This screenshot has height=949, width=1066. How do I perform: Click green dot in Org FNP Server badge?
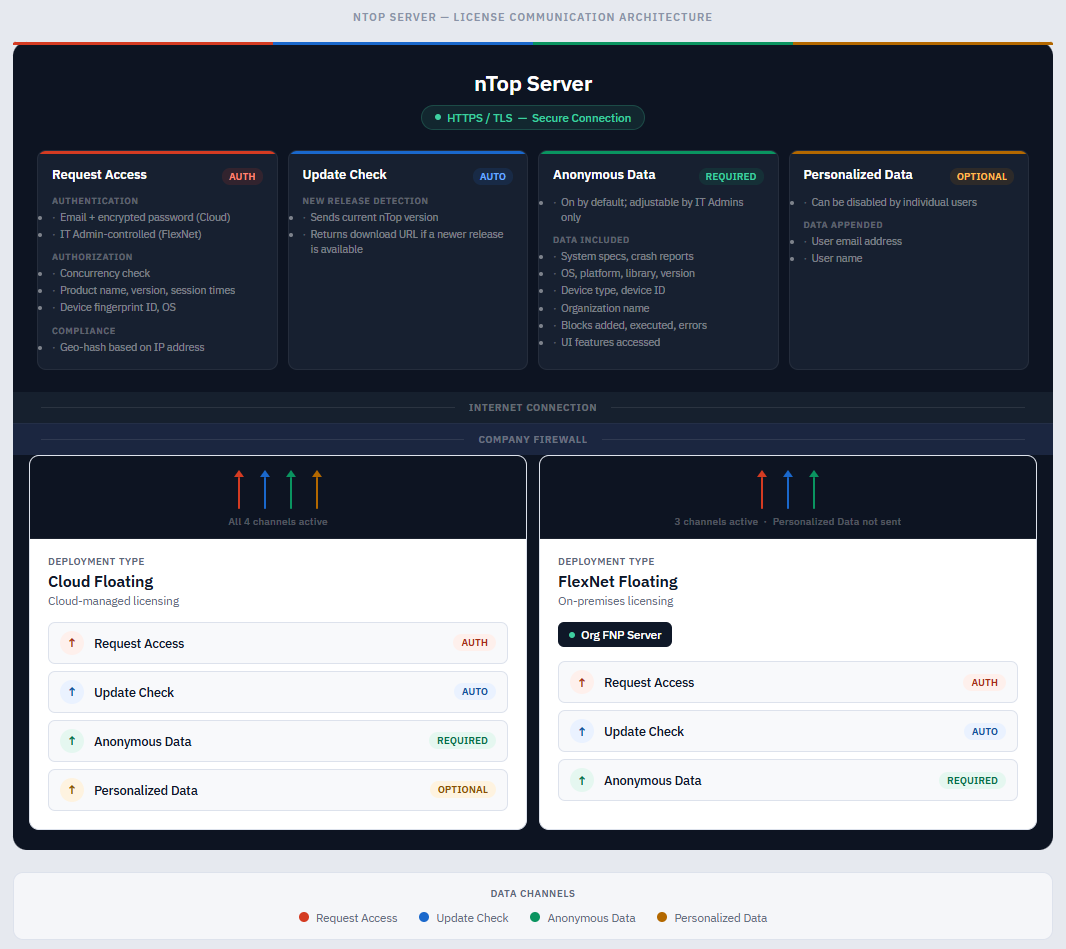572,635
